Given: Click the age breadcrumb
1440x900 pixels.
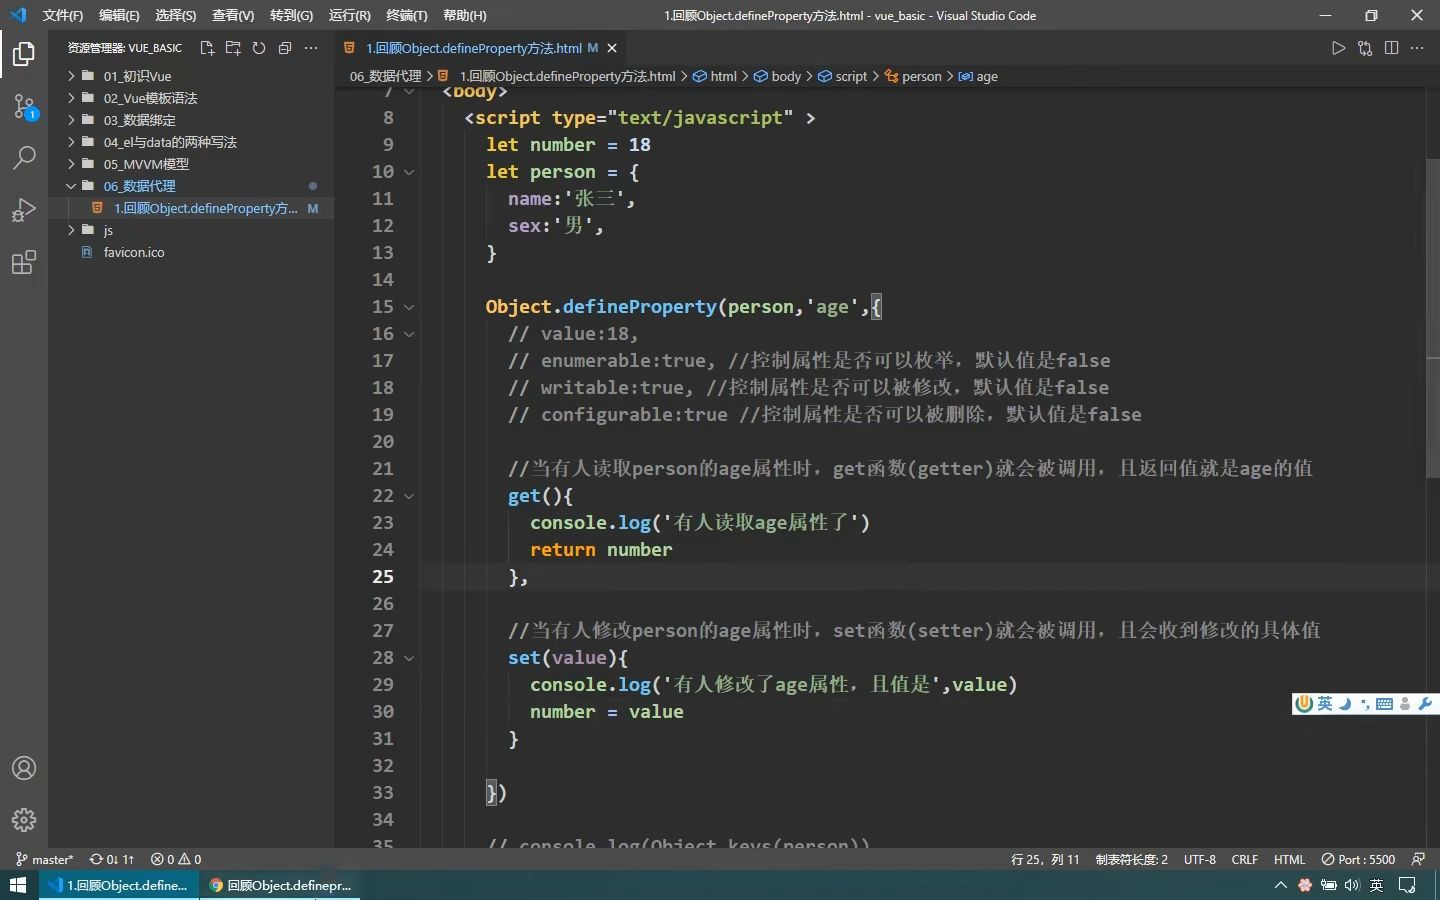Looking at the screenshot, I should 978,76.
